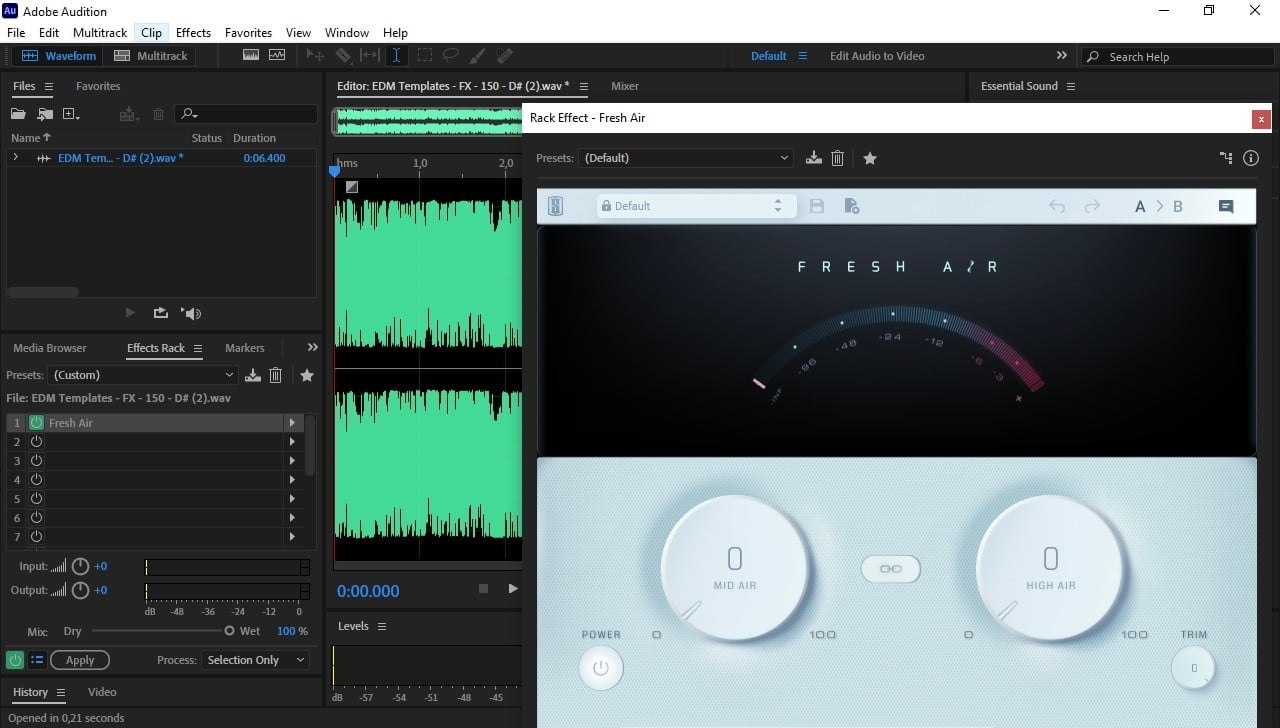Toggle power button for effects slot 3
Screen dimensions: 1280x728
coord(37,461)
